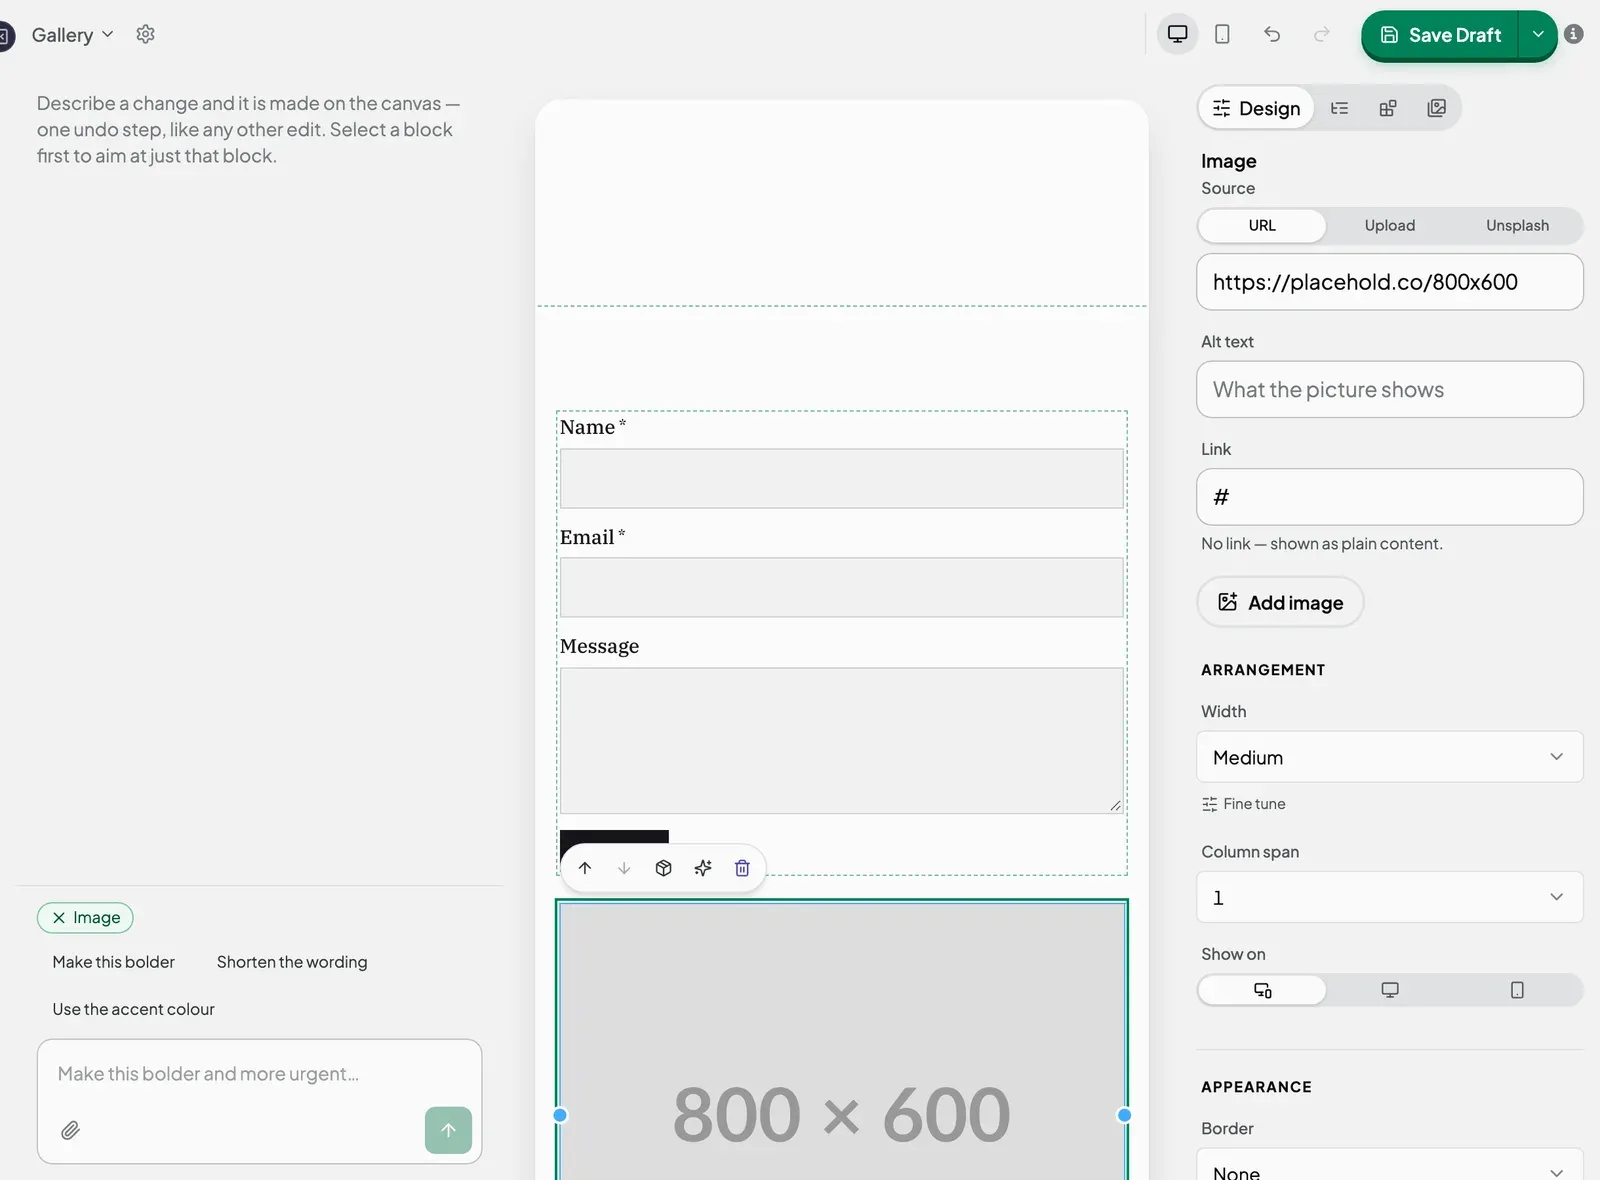This screenshot has height=1180, width=1600.
Task: Click the Link input field
Action: pos(1390,497)
